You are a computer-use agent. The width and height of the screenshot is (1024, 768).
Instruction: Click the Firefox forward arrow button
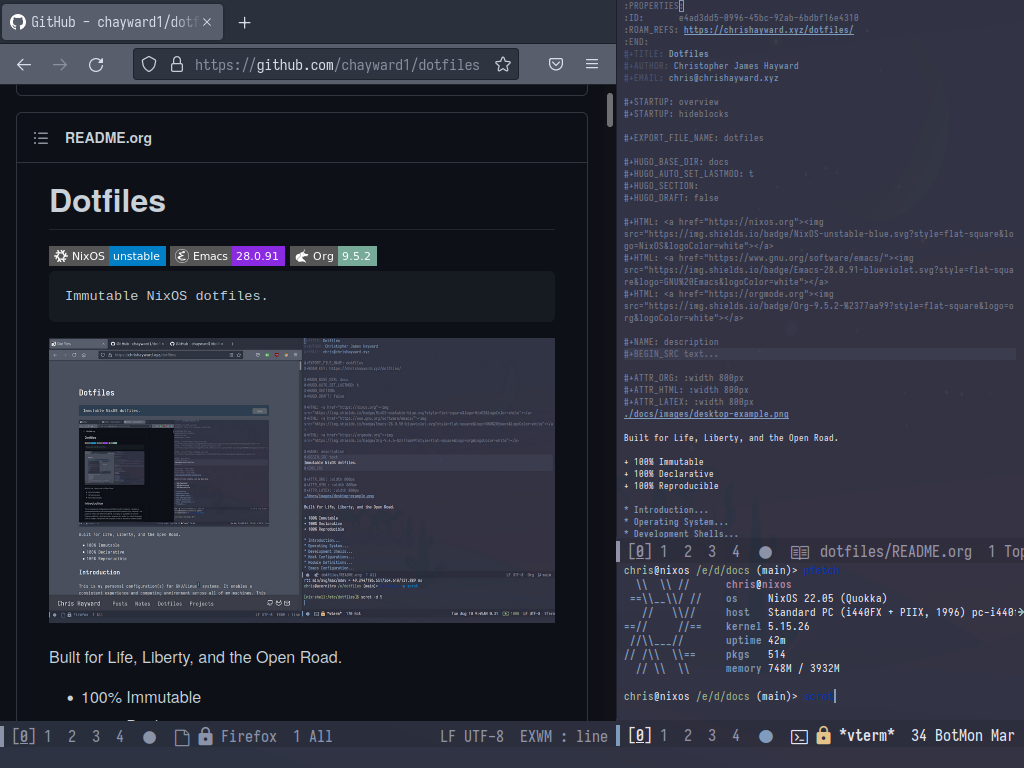(60, 65)
